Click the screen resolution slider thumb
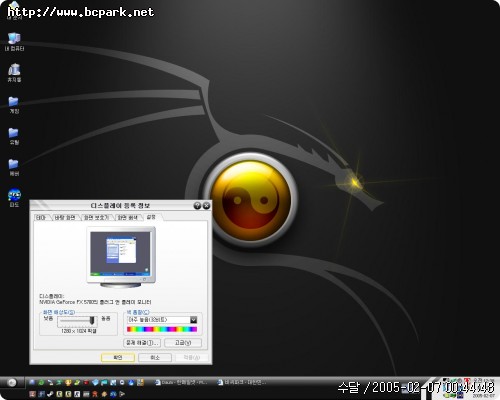This screenshot has height=400, width=500. click(x=92, y=321)
